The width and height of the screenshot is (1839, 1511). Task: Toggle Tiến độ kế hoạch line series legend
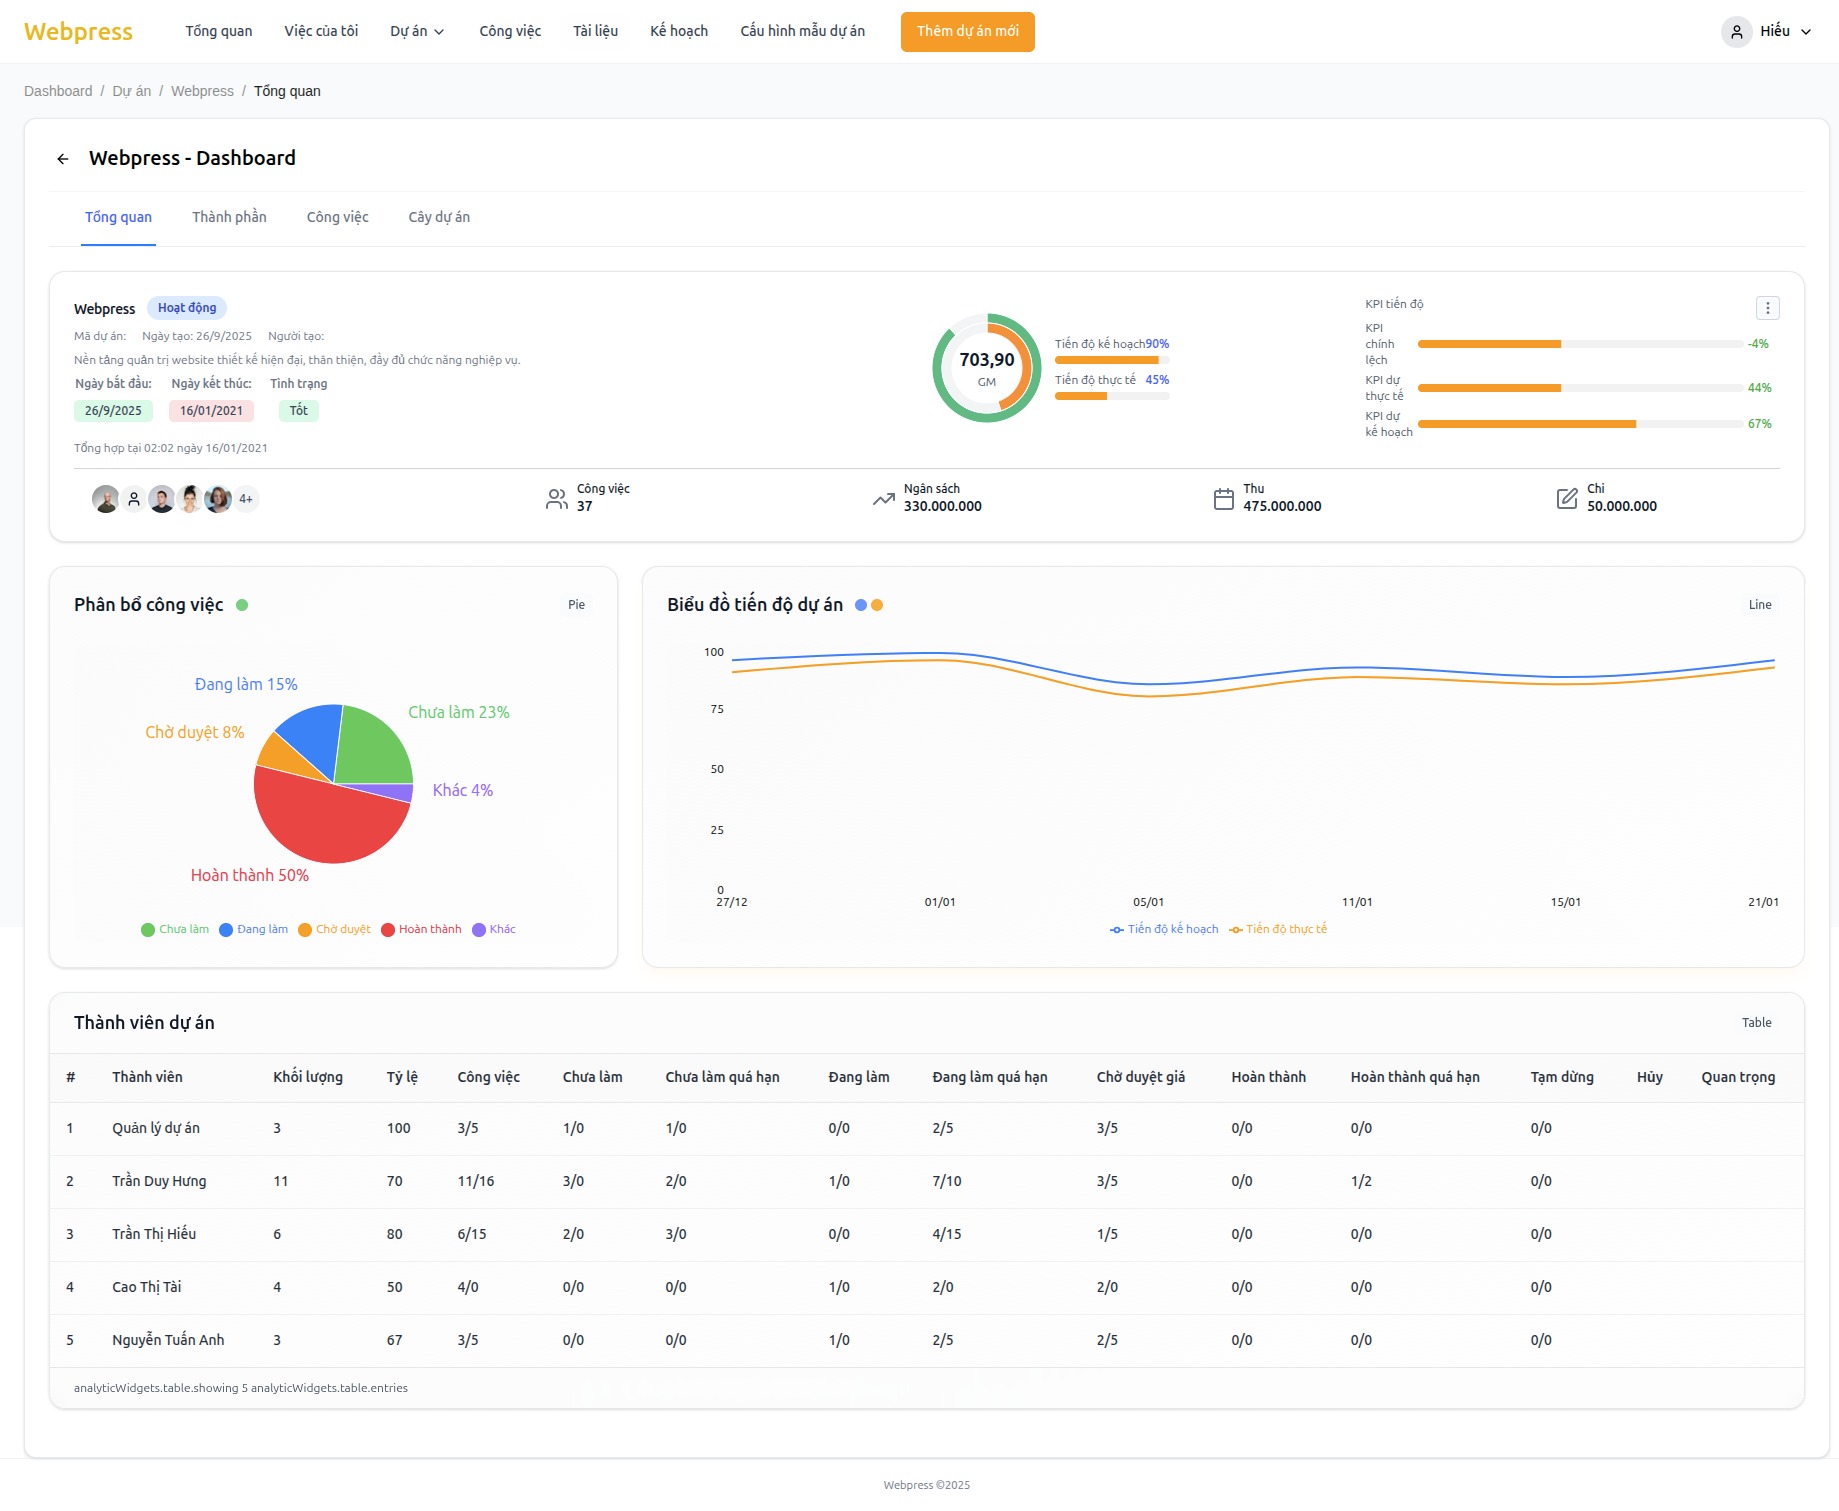point(1164,930)
